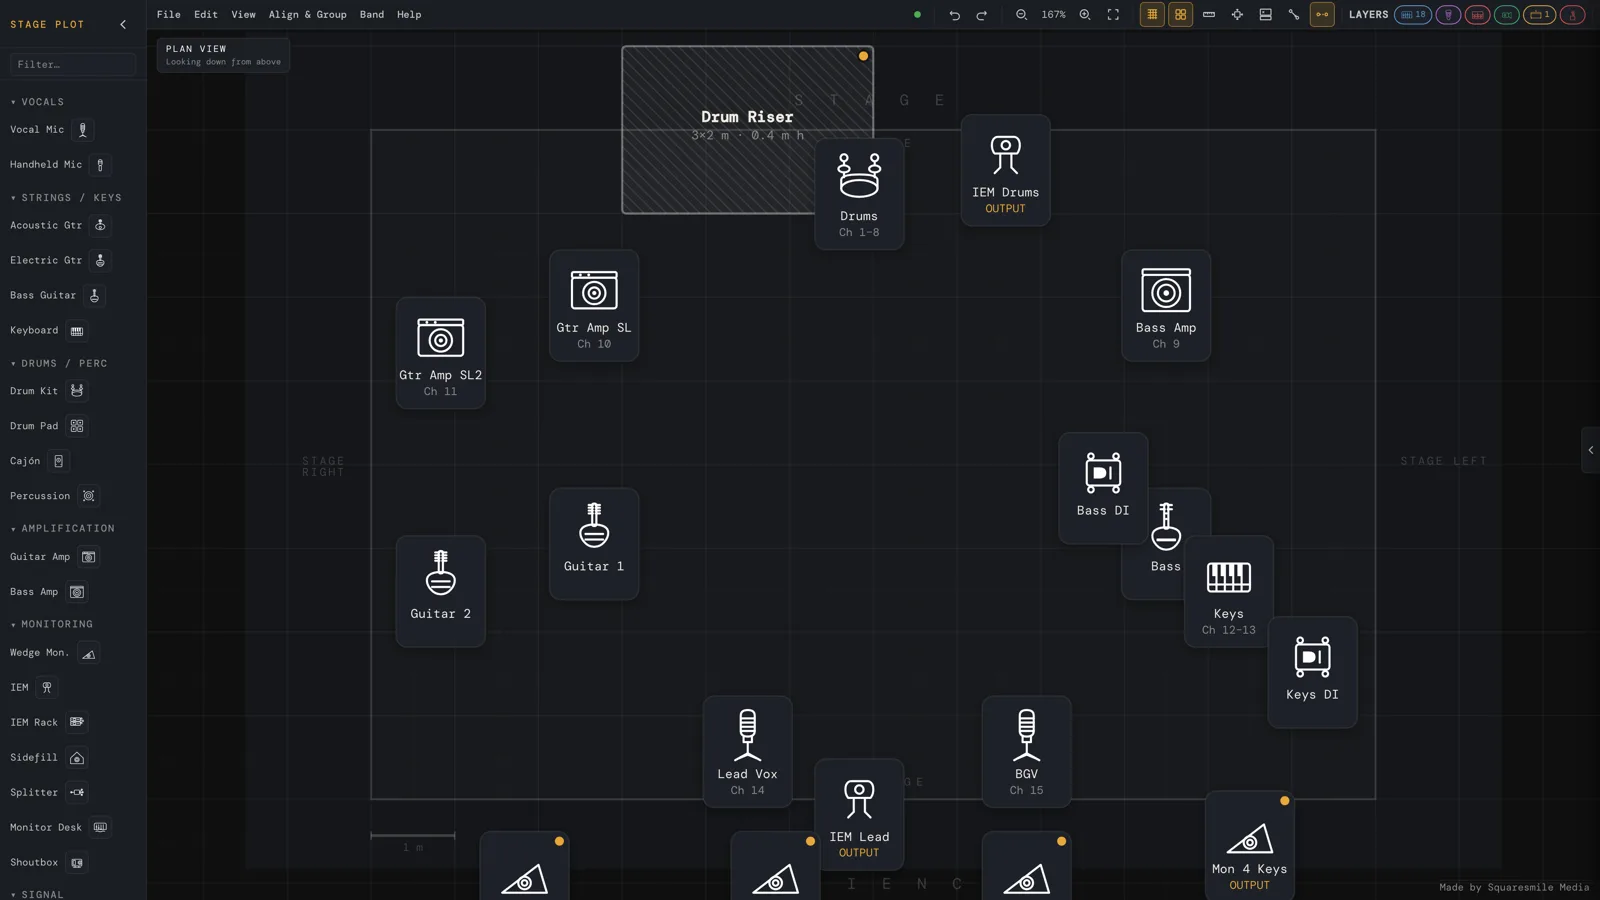Click the 167% zoom level readout
Screen dimensions: 1600x900
(1053, 15)
